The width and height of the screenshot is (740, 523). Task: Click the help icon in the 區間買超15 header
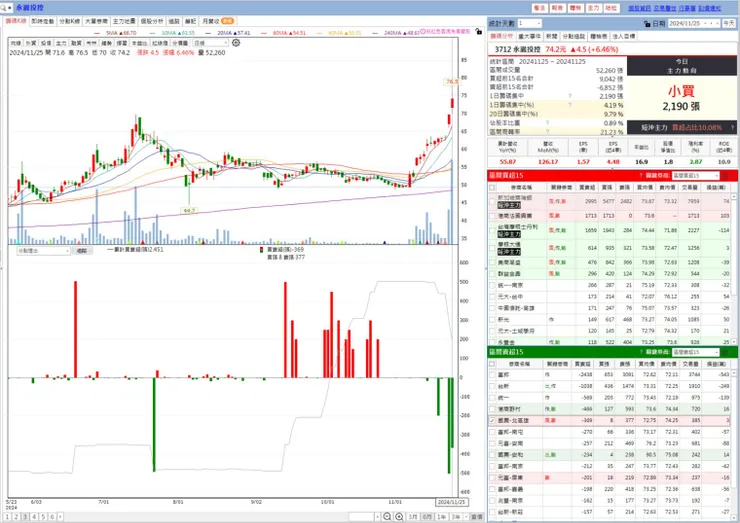[640, 176]
